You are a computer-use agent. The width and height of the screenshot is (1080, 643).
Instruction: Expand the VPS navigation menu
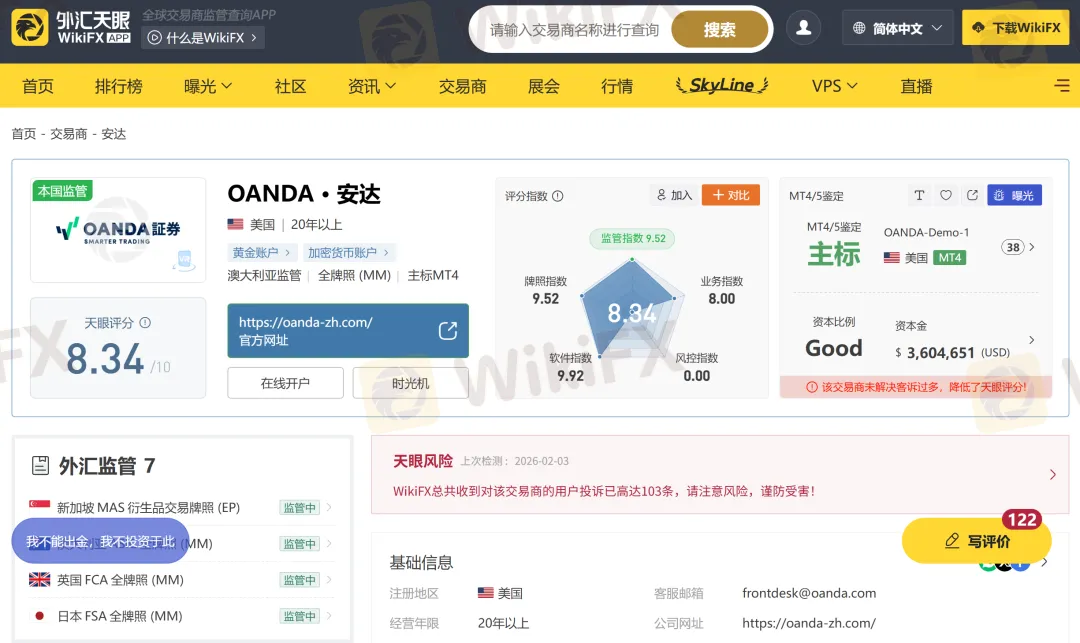click(x=835, y=86)
